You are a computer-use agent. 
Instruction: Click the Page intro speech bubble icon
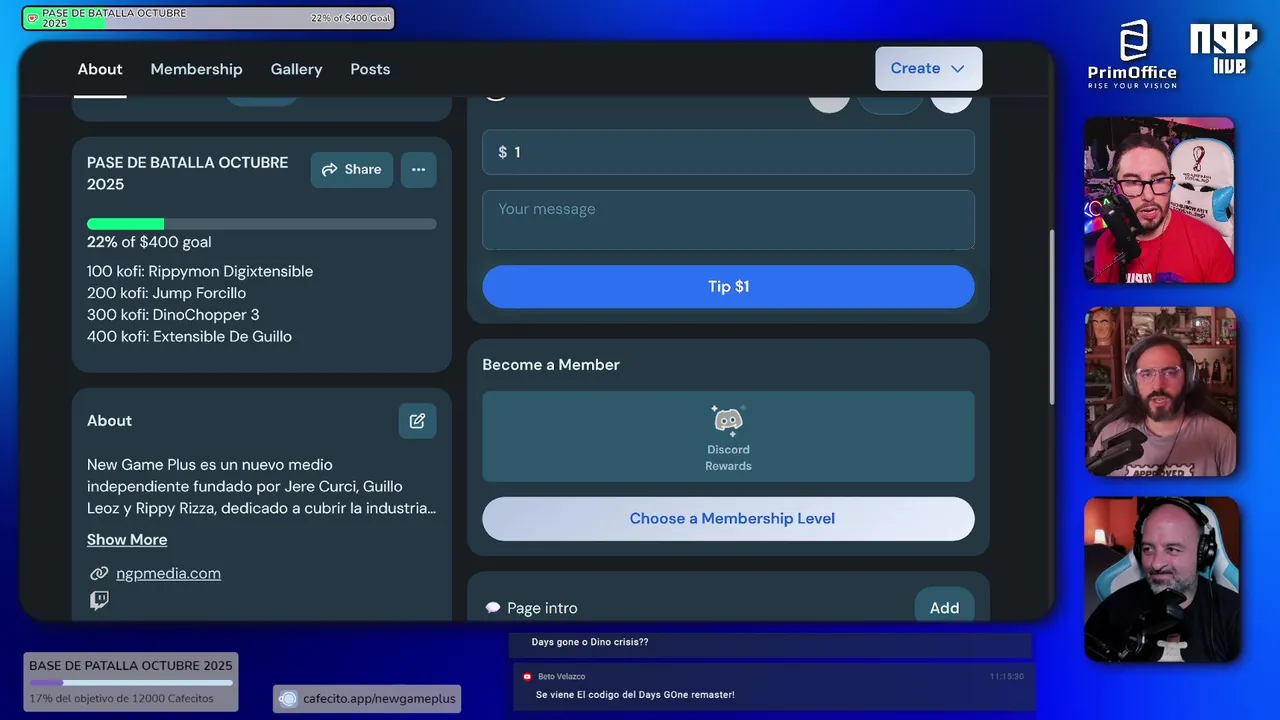coord(493,608)
